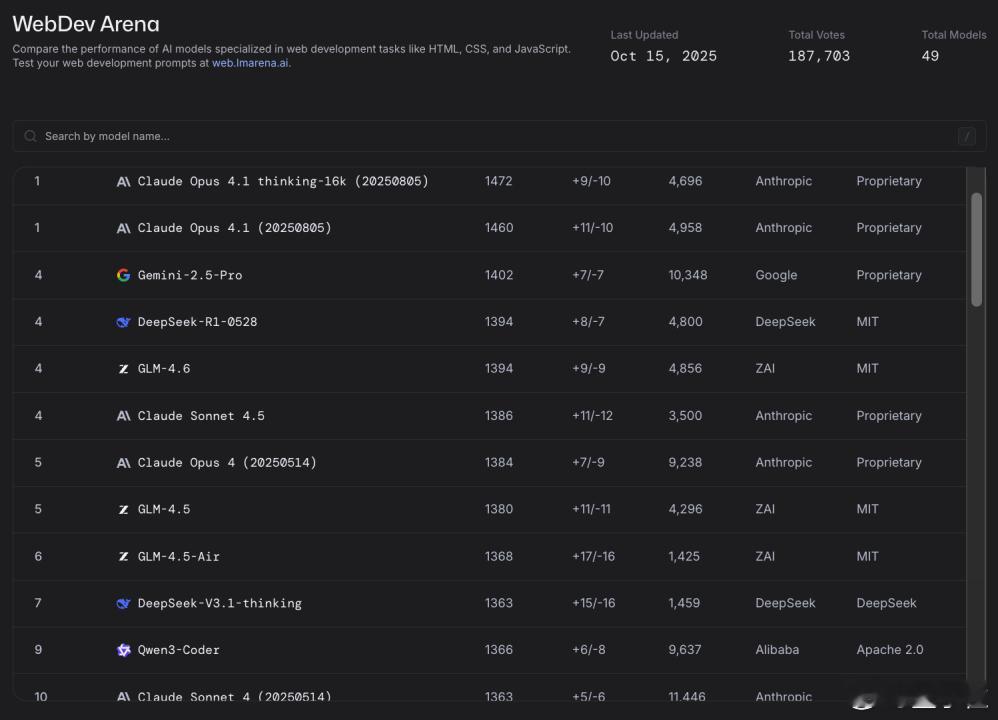Click the Google logo next to Gemini-2.5-Pro
The width and height of the screenshot is (998, 720).
click(x=123, y=275)
